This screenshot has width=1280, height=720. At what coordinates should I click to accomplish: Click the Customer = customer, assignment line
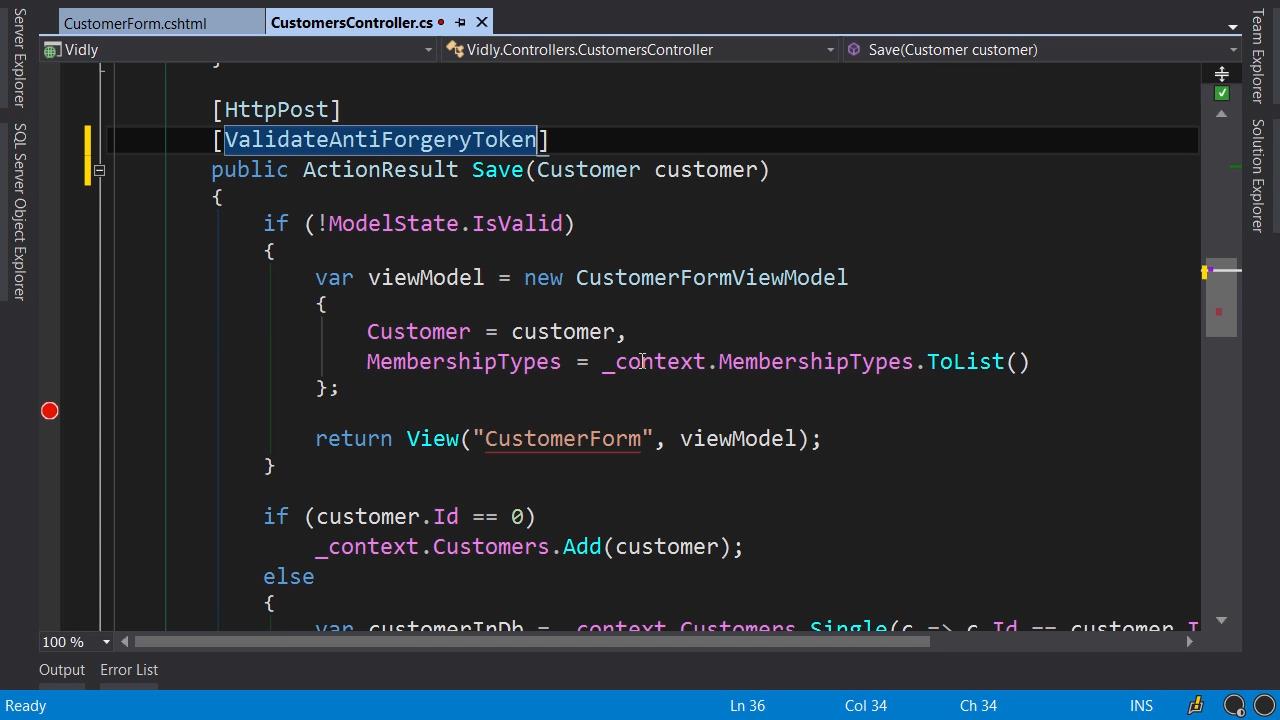[496, 332]
